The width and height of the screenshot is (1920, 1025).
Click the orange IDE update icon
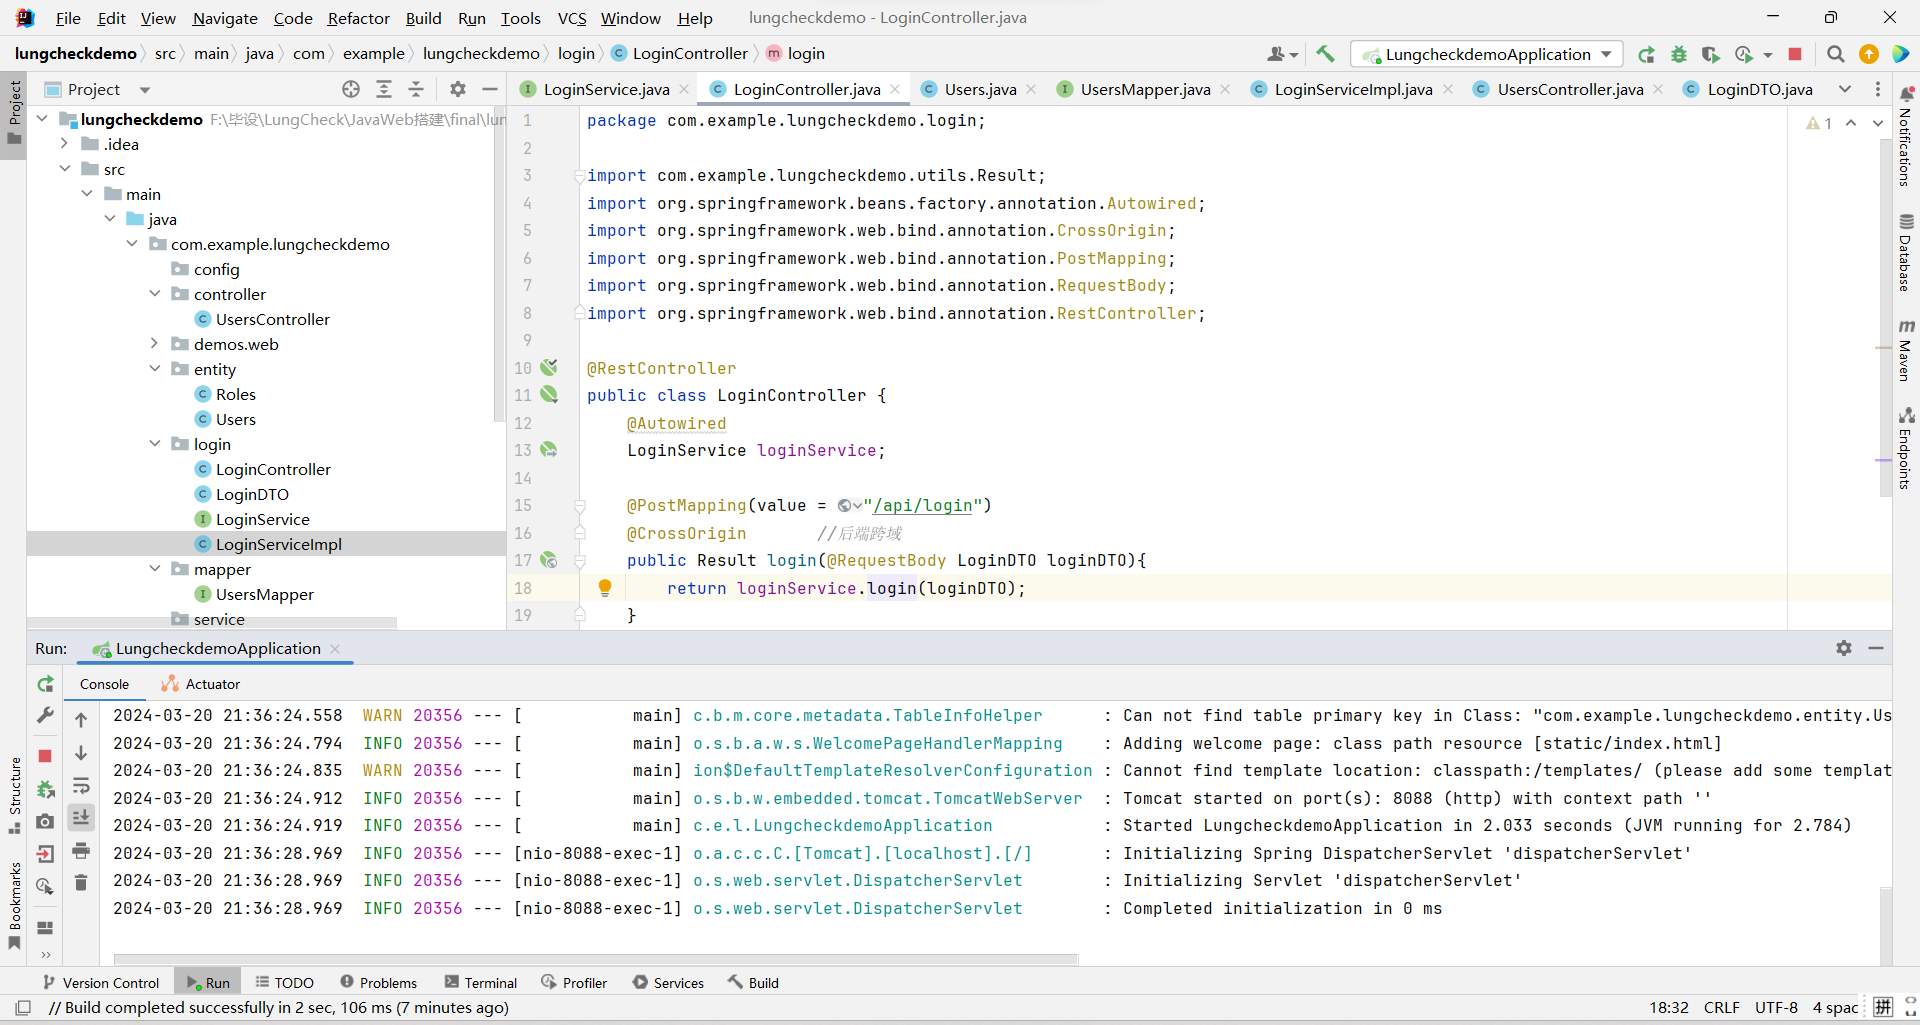pyautogui.click(x=1868, y=54)
